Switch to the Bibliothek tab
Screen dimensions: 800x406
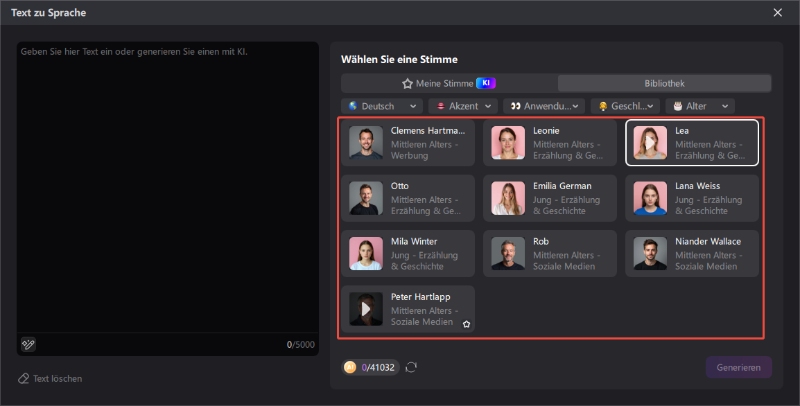[664, 84]
